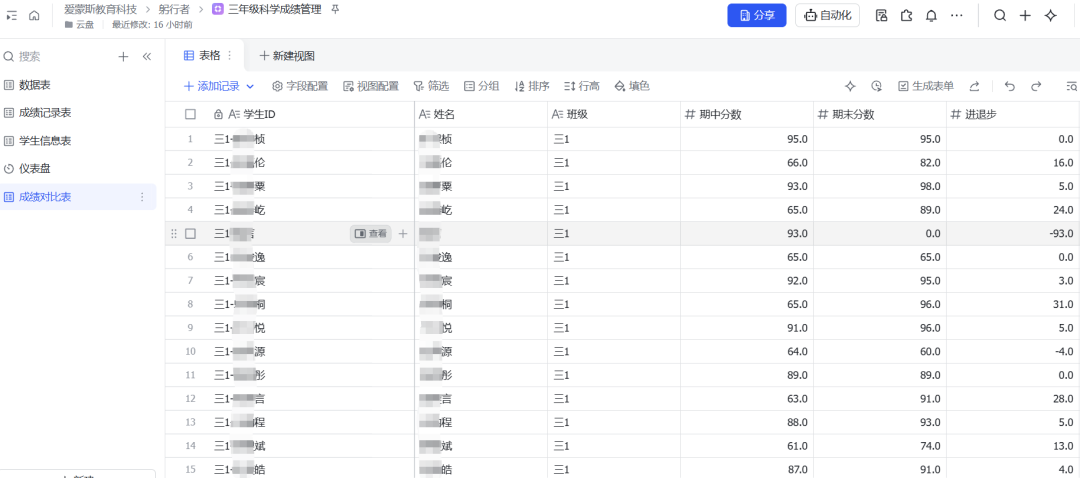Open the AI assistant sparkle icon in header

[x=1050, y=15]
